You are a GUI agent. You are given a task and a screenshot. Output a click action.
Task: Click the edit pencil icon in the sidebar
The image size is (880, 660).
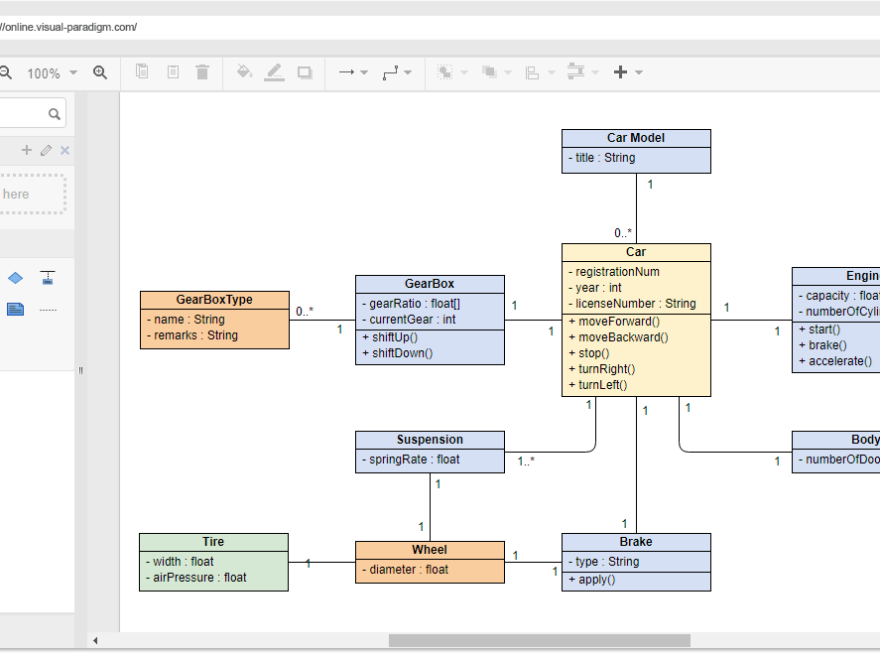[x=45, y=150]
